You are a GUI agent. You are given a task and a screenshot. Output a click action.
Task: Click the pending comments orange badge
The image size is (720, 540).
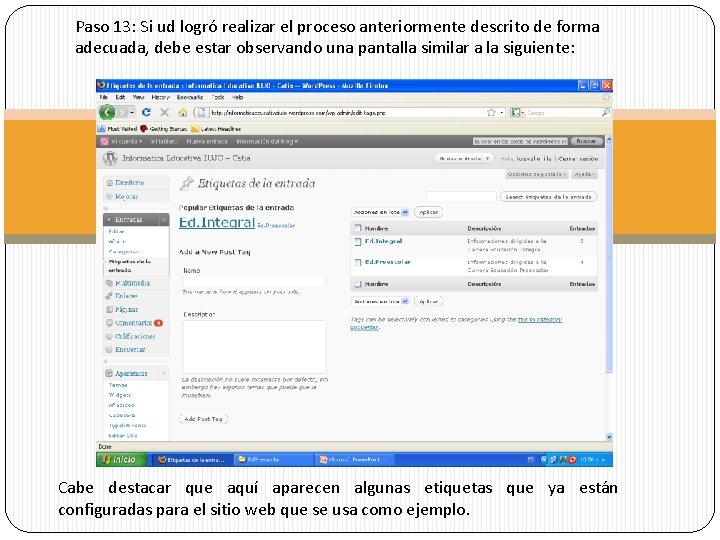tap(158, 323)
